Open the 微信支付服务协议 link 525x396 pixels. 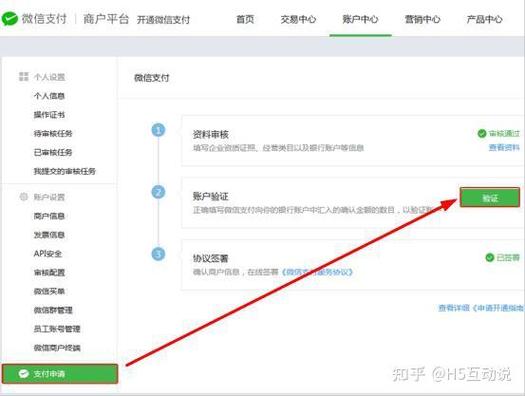point(317,272)
